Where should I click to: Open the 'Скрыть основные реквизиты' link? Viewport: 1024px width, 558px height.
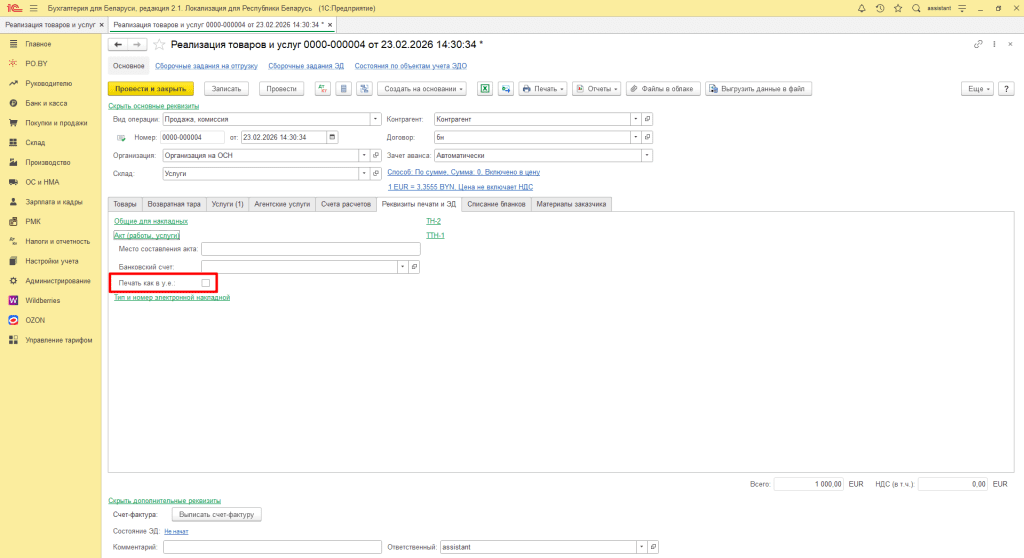click(153, 106)
